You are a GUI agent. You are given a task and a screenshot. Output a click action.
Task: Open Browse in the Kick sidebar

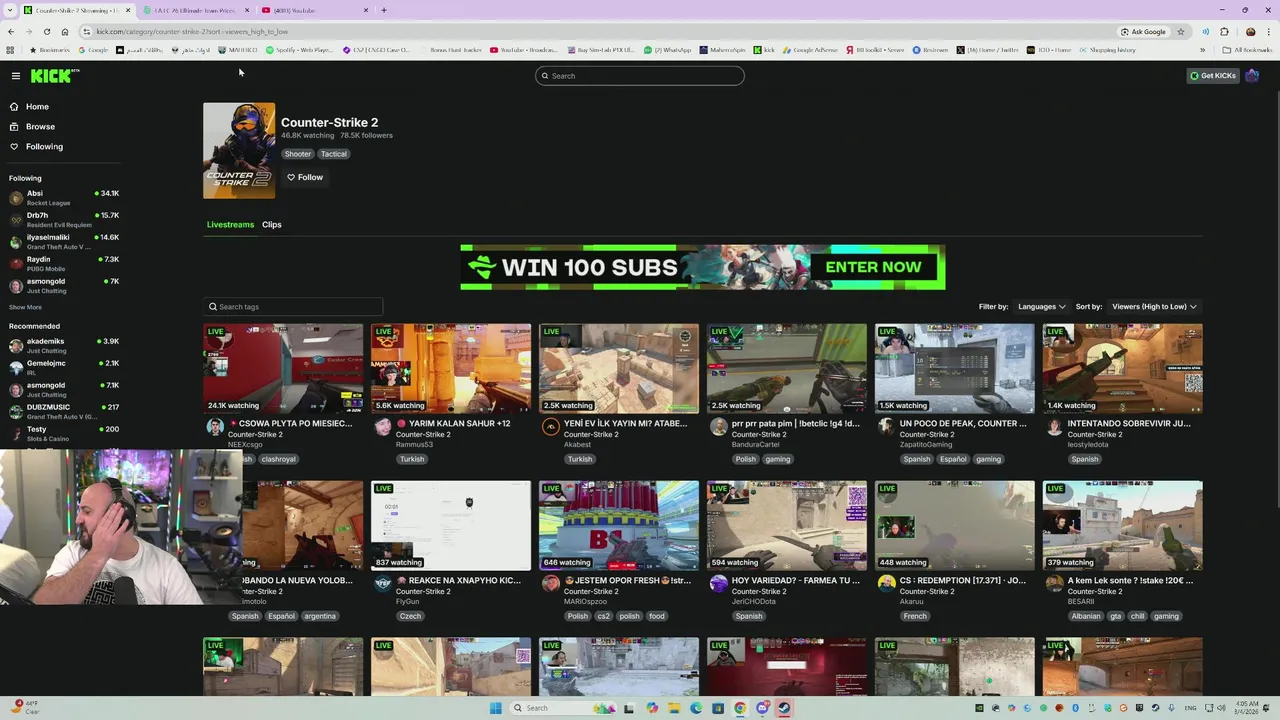pyautogui.click(x=40, y=126)
